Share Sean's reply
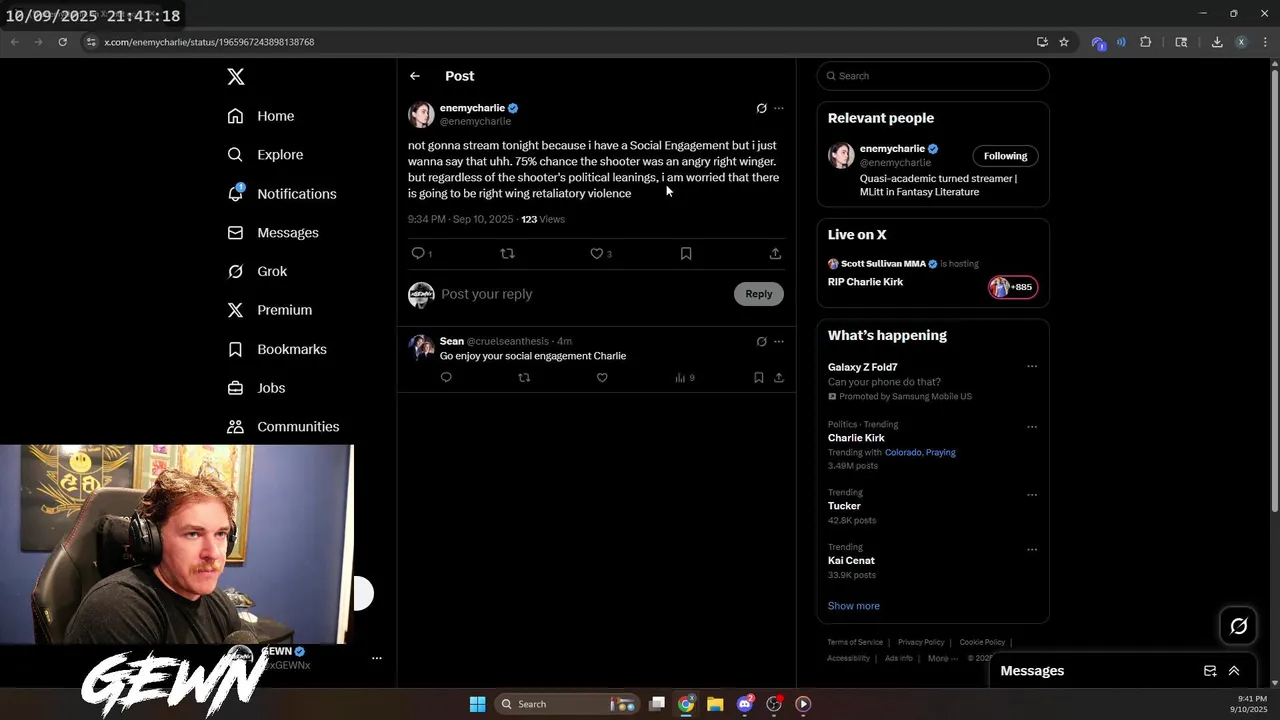 779,378
